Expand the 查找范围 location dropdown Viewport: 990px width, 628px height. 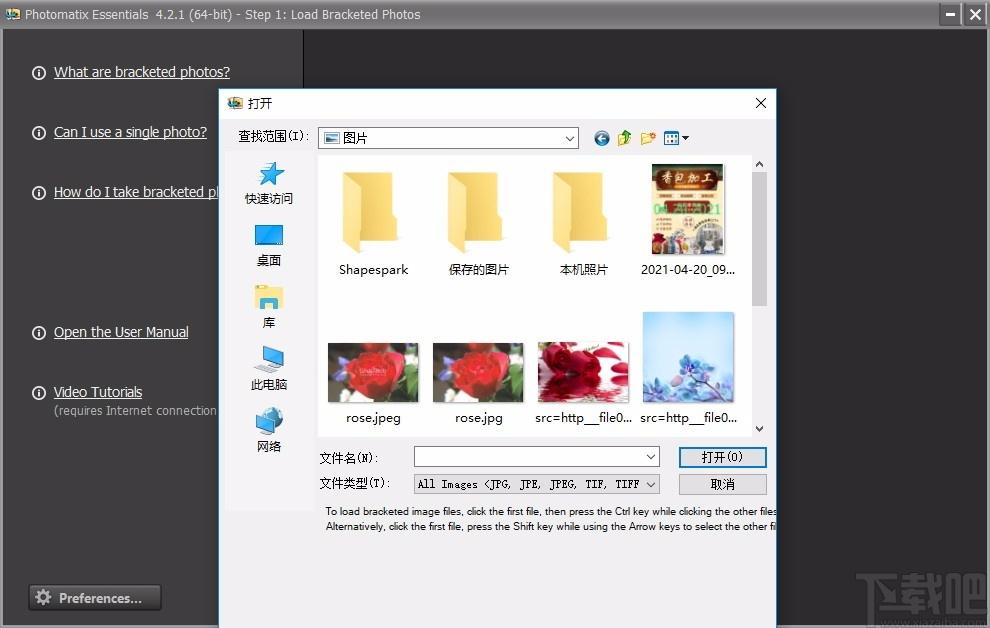coord(570,138)
